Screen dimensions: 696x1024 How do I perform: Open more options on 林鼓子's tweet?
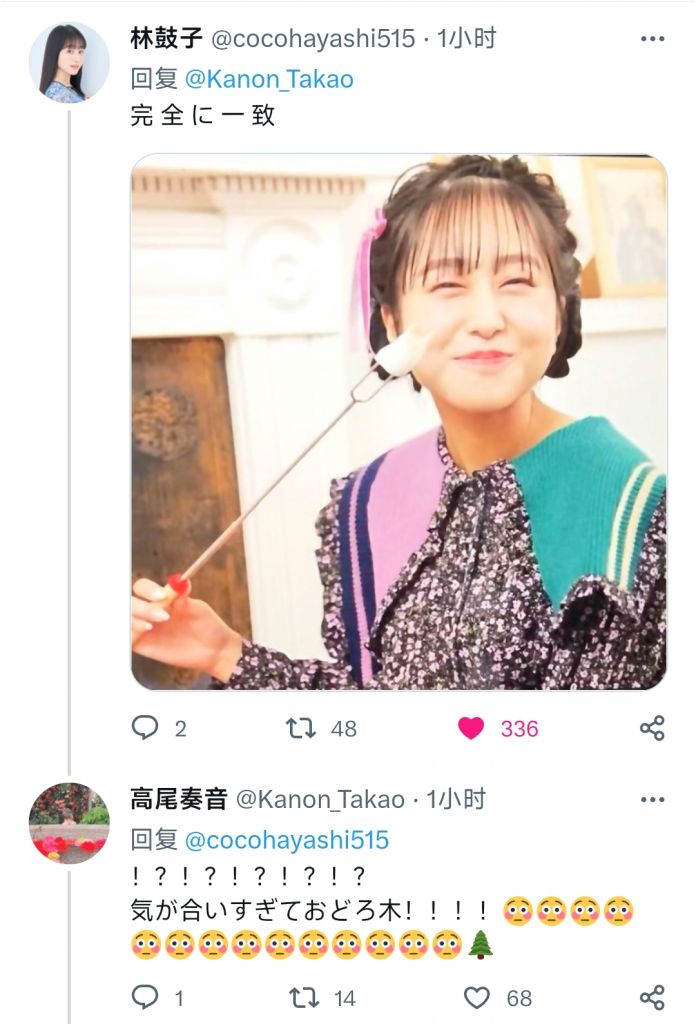pos(652,40)
